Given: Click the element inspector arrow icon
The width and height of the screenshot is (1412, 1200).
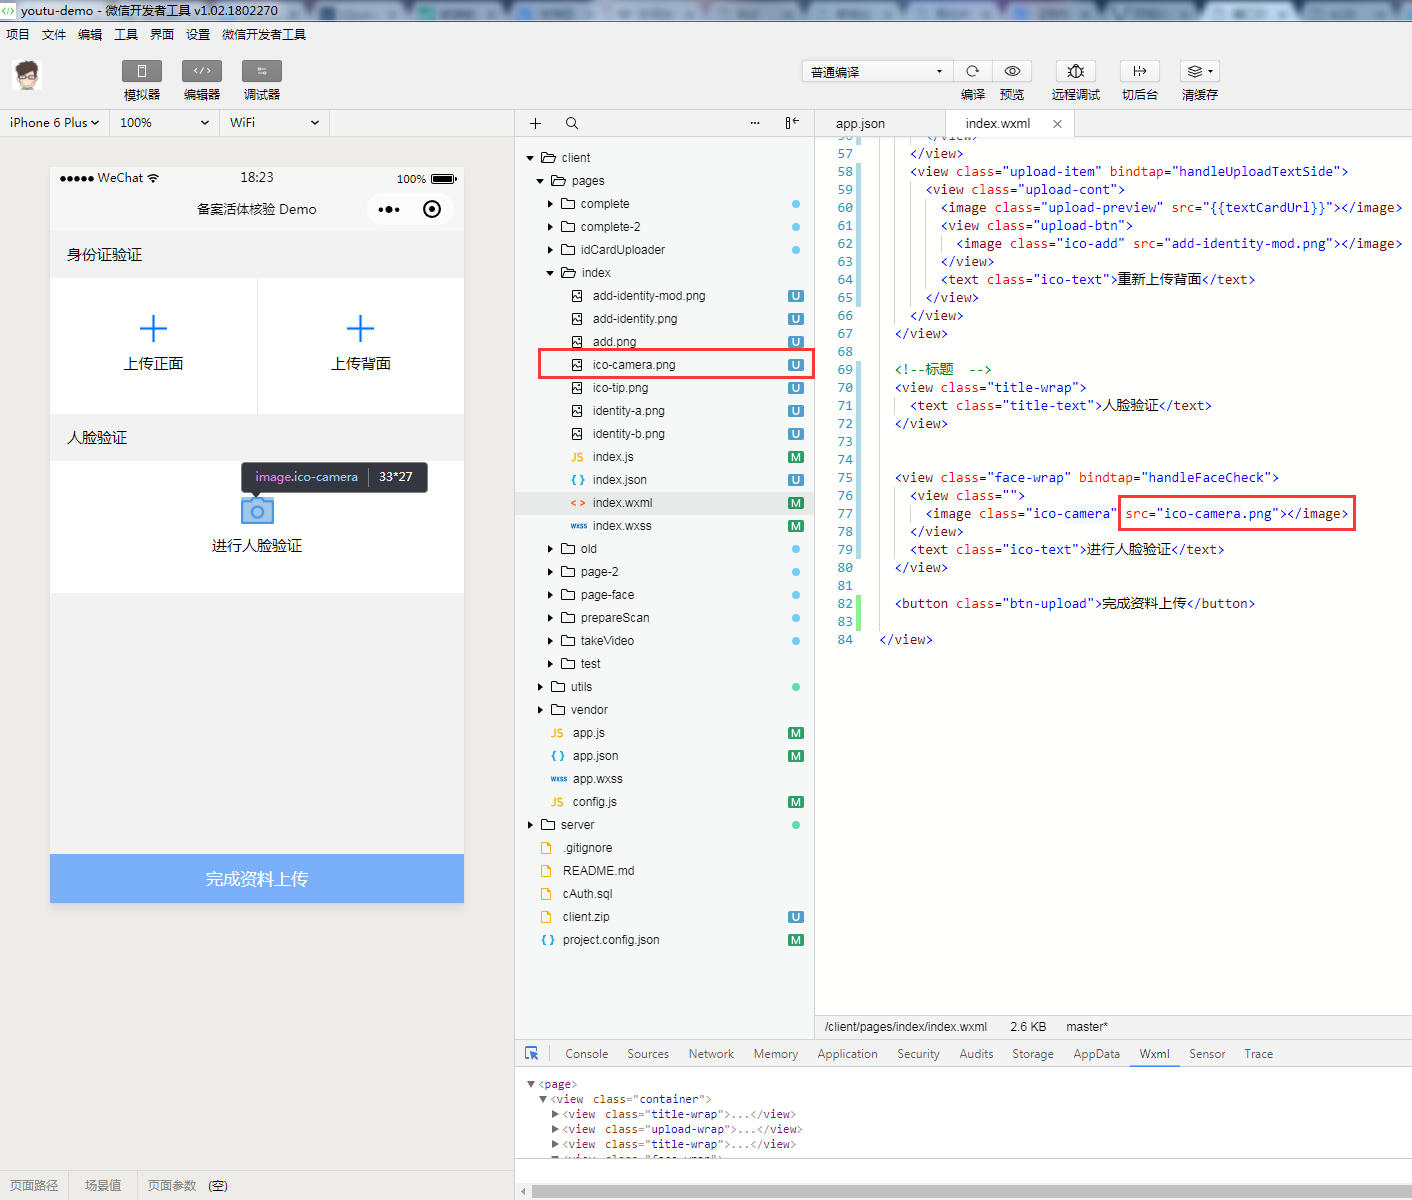Looking at the screenshot, I should 532,1053.
